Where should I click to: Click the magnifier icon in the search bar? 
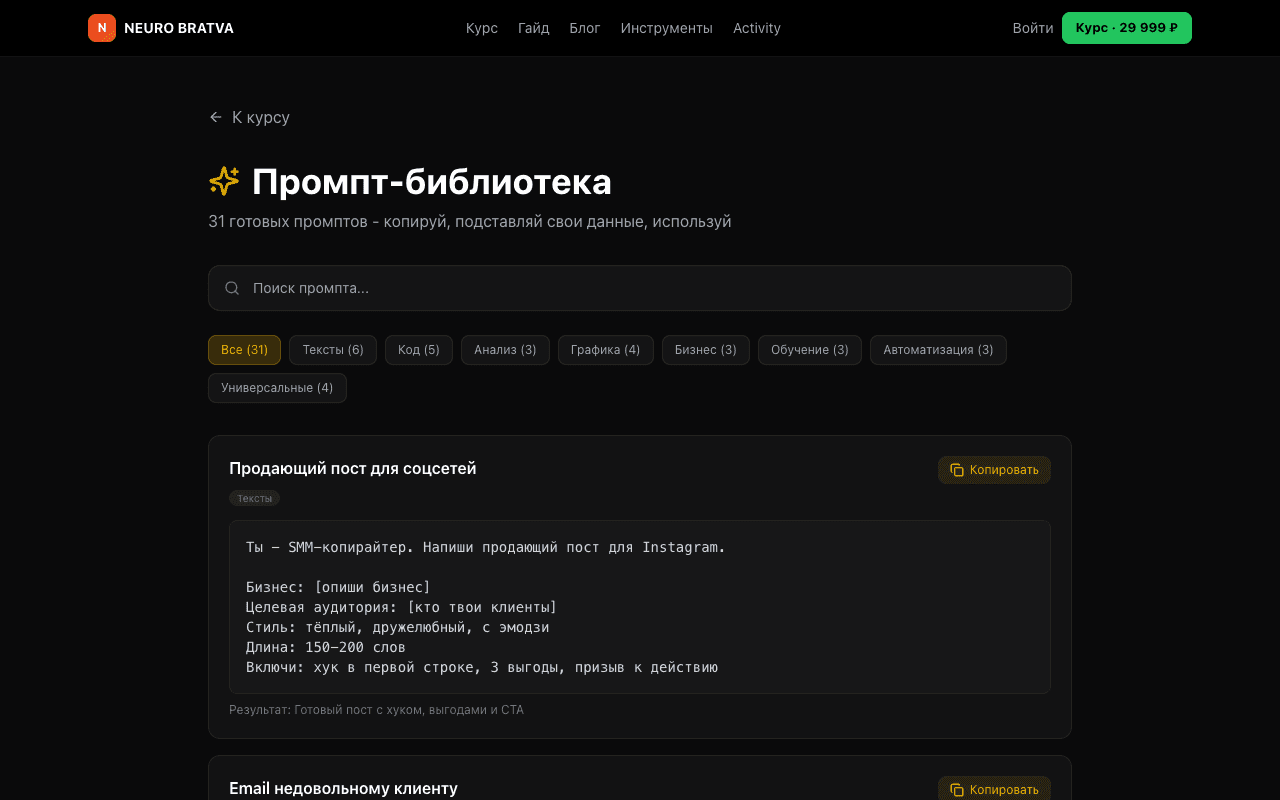coord(232,288)
